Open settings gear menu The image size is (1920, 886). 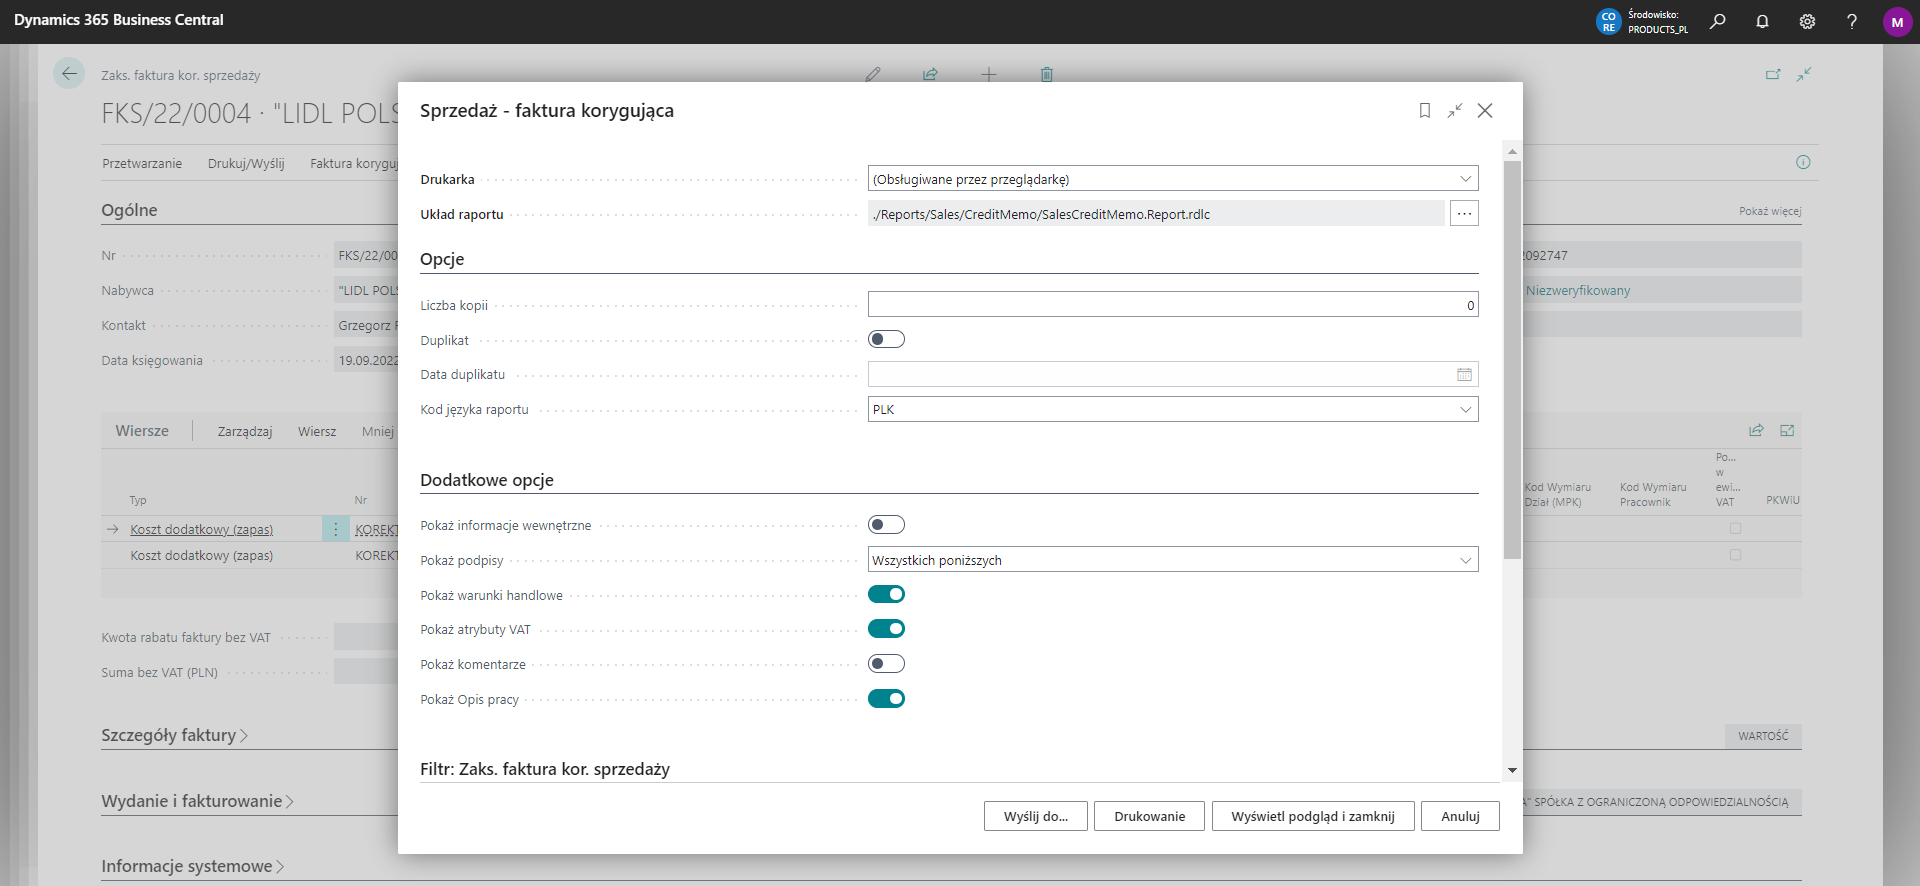pos(1807,21)
